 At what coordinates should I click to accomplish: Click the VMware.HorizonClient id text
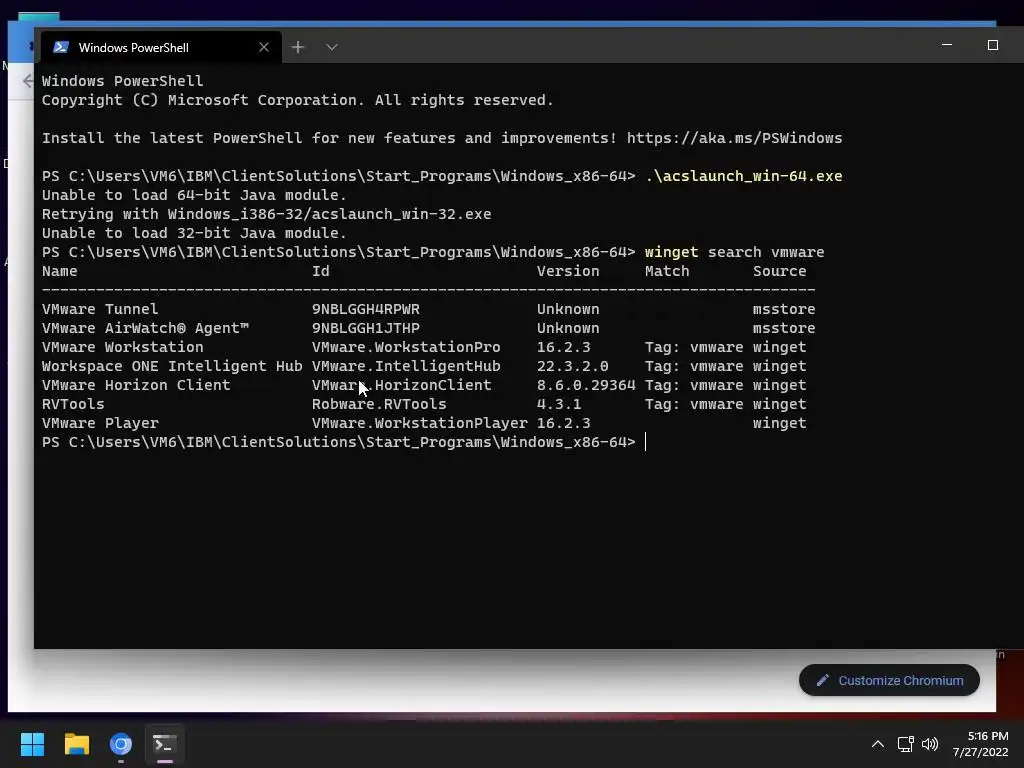pos(402,385)
